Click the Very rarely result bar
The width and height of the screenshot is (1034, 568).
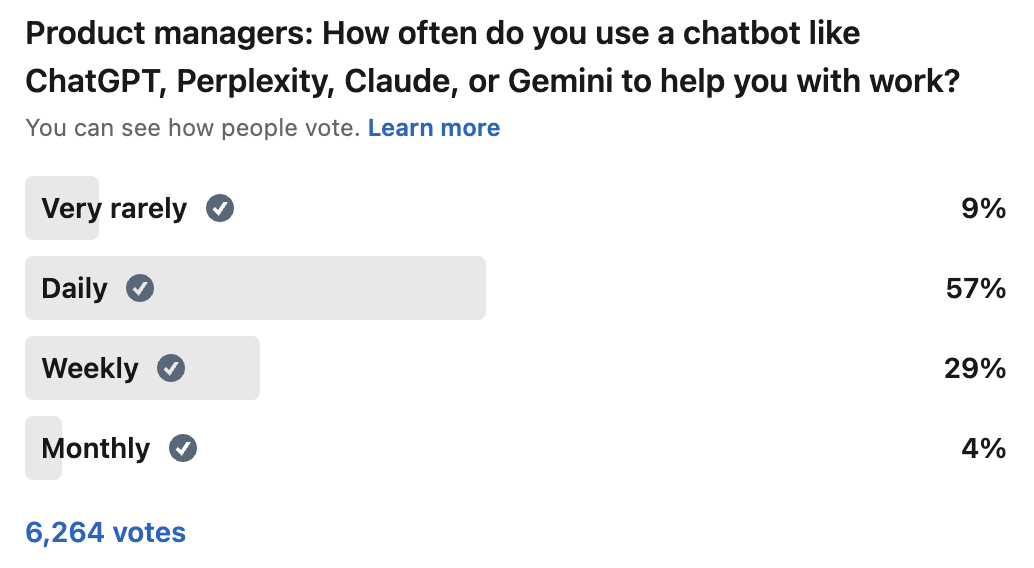pyautogui.click(x=62, y=208)
